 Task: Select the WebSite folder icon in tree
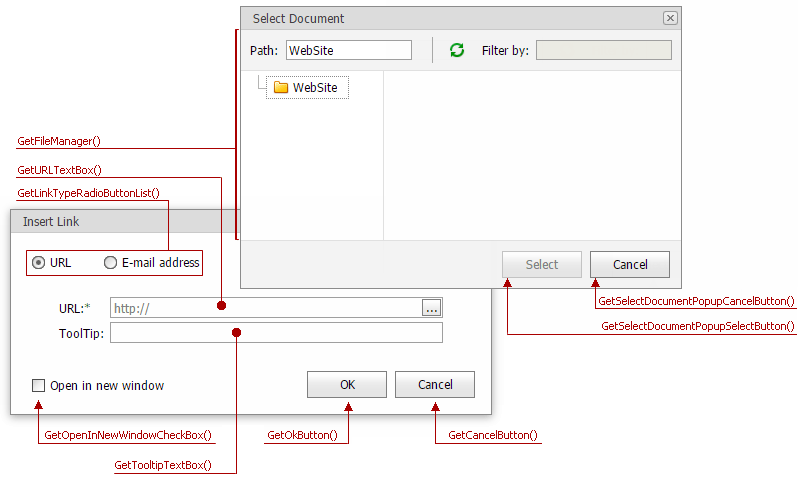[x=281, y=87]
